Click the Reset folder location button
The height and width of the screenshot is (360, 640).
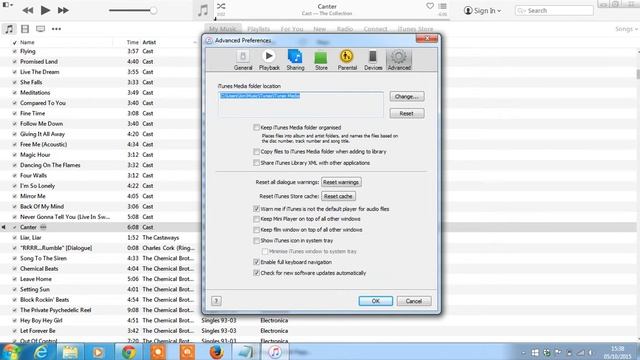(x=407, y=113)
